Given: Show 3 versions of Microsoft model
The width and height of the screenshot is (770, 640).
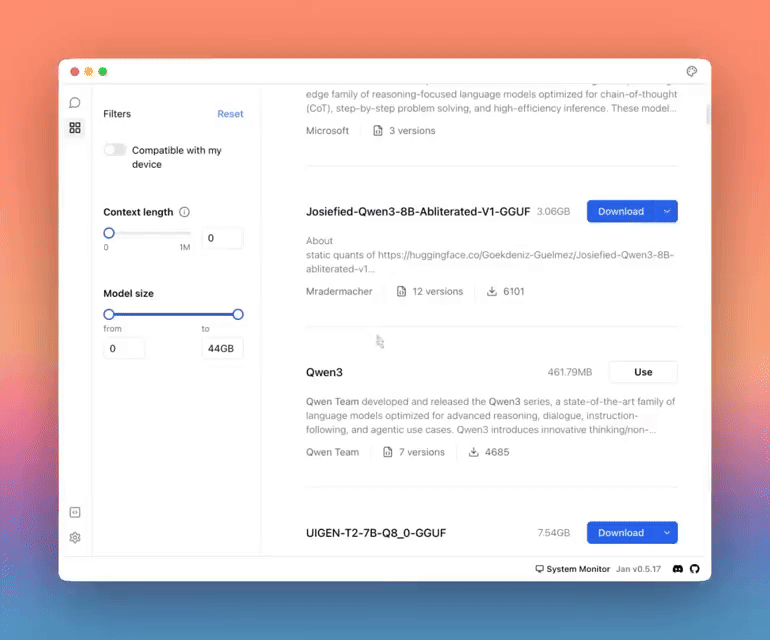Looking at the screenshot, I should tap(404, 131).
